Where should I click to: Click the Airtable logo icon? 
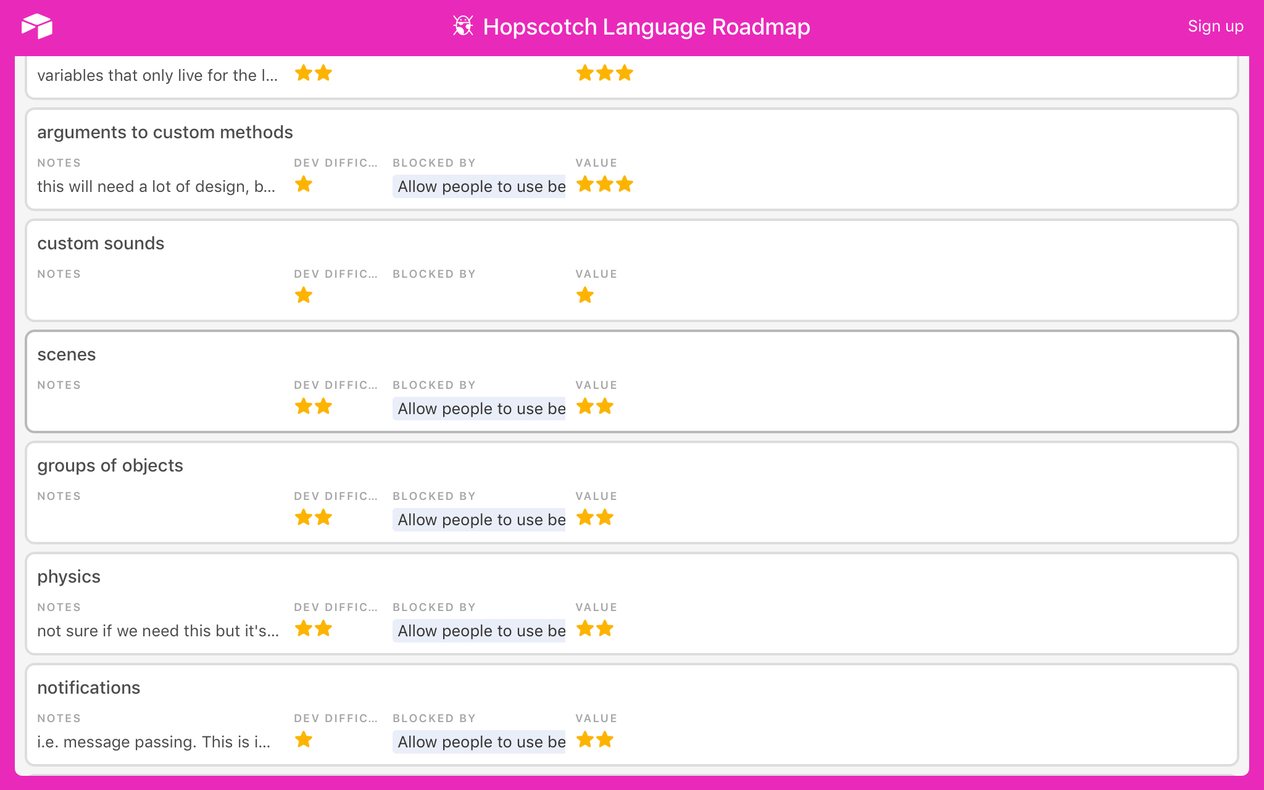(x=37, y=26)
